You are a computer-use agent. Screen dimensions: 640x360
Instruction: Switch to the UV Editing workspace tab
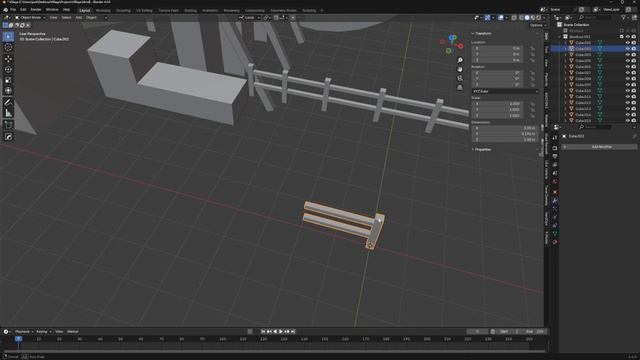144,11
